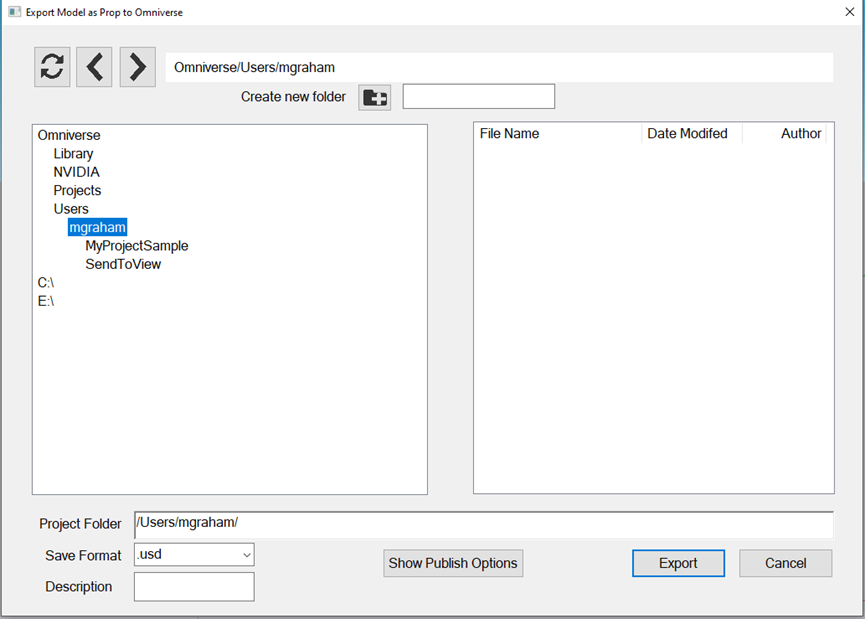Viewport: 865px width, 619px height.
Task: Refresh the folder listing
Action: pyautogui.click(x=52, y=67)
